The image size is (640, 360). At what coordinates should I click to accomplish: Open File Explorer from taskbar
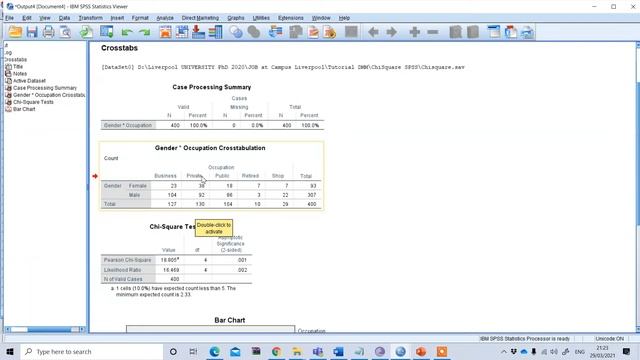tap(297, 351)
